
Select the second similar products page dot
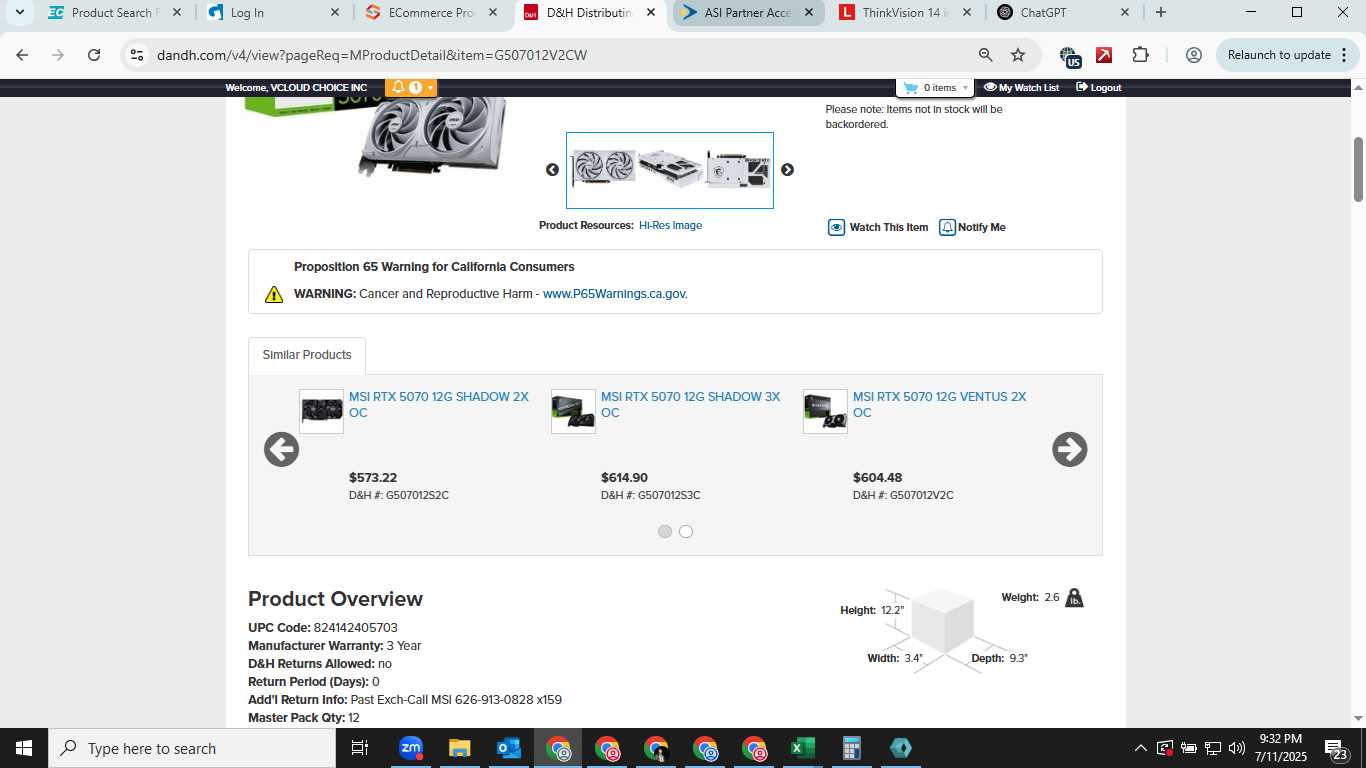click(x=686, y=532)
